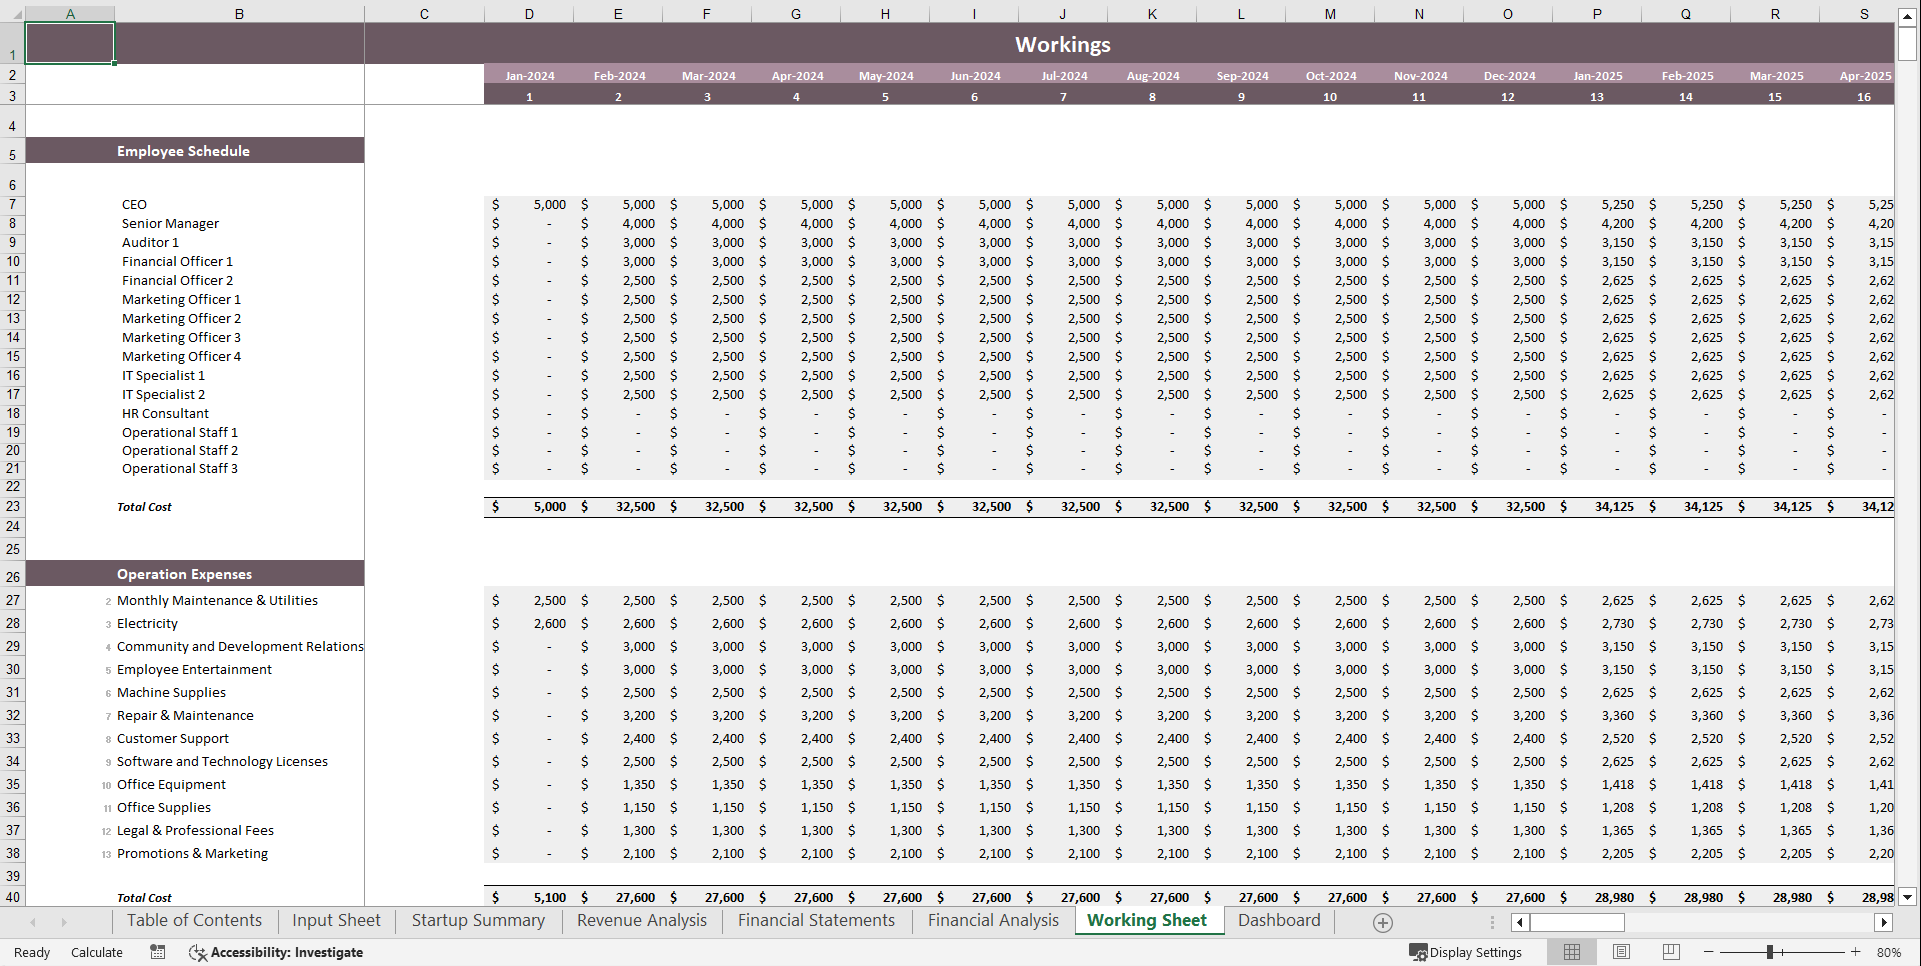Viewport: 1921px width, 966px height.
Task: Add a new worksheet with the plus button
Action: [x=1382, y=921]
